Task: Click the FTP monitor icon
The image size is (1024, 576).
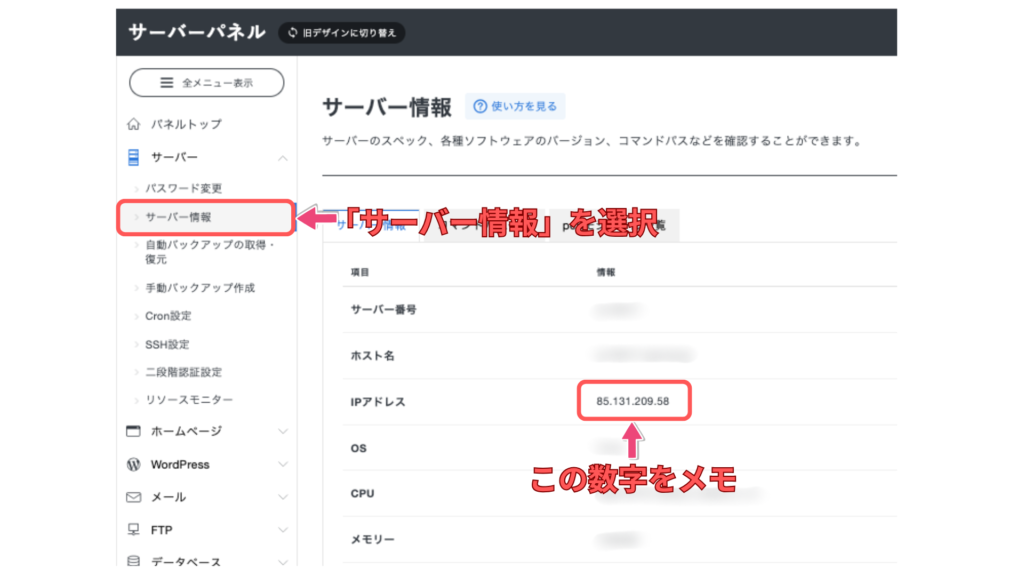Action: click(x=133, y=530)
